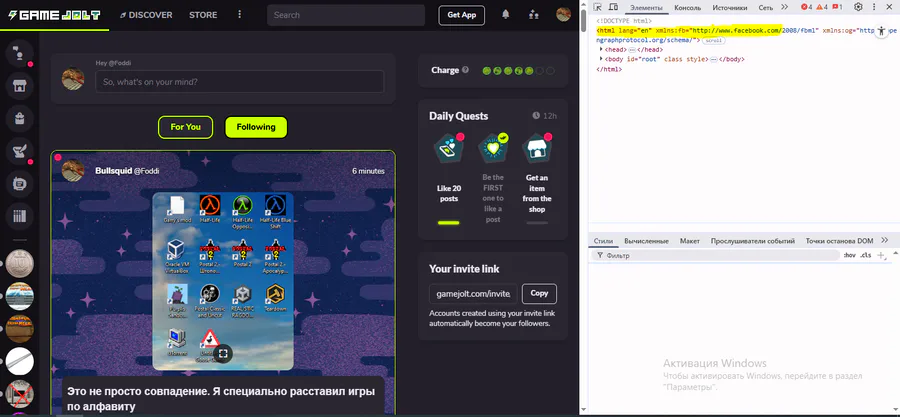This screenshot has width=900, height=417.
Task: Open Bullsquid's profile from post header
Action: 113,171
